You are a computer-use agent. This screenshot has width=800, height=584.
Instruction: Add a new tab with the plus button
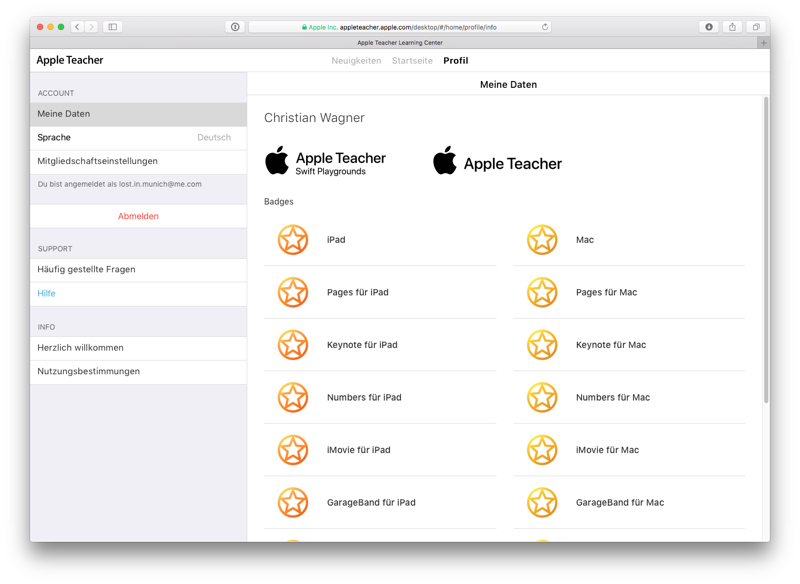763,43
